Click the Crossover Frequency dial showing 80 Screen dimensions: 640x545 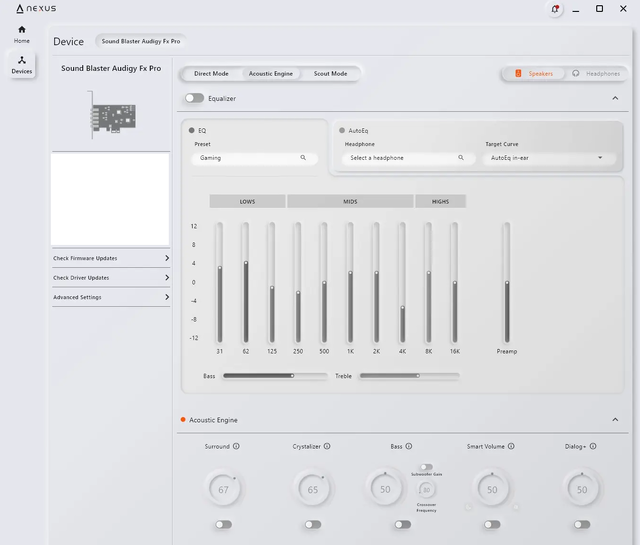[x=427, y=489]
